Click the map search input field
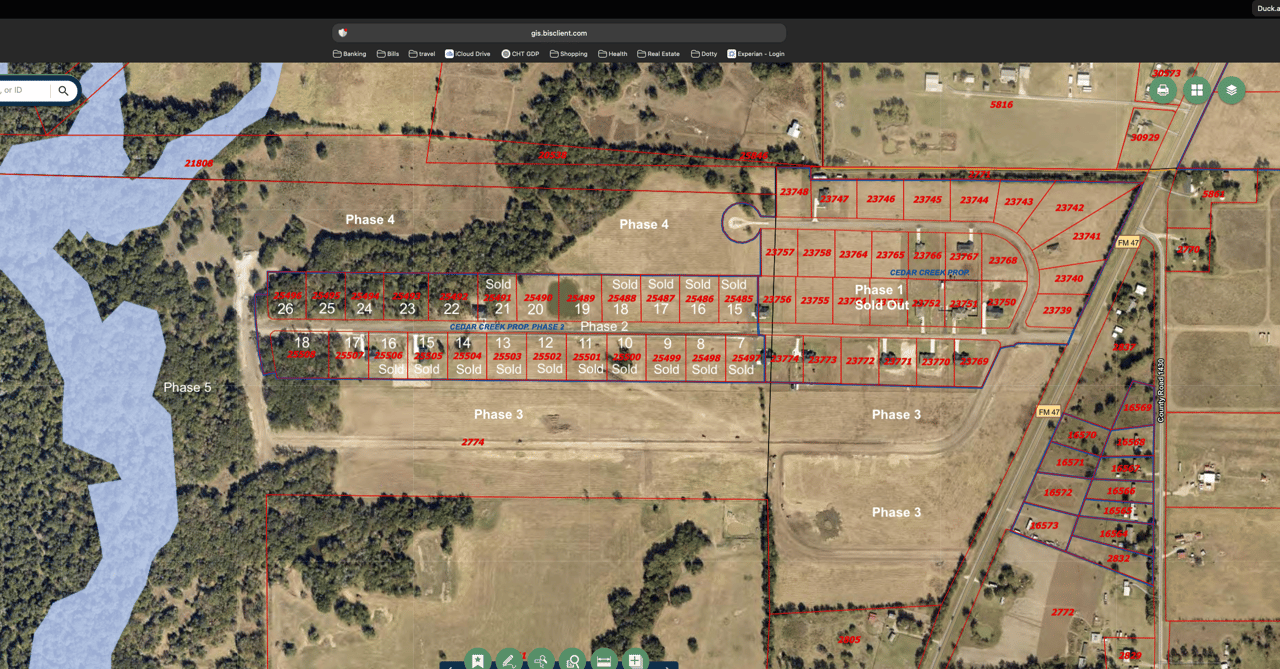 click(x=24, y=90)
